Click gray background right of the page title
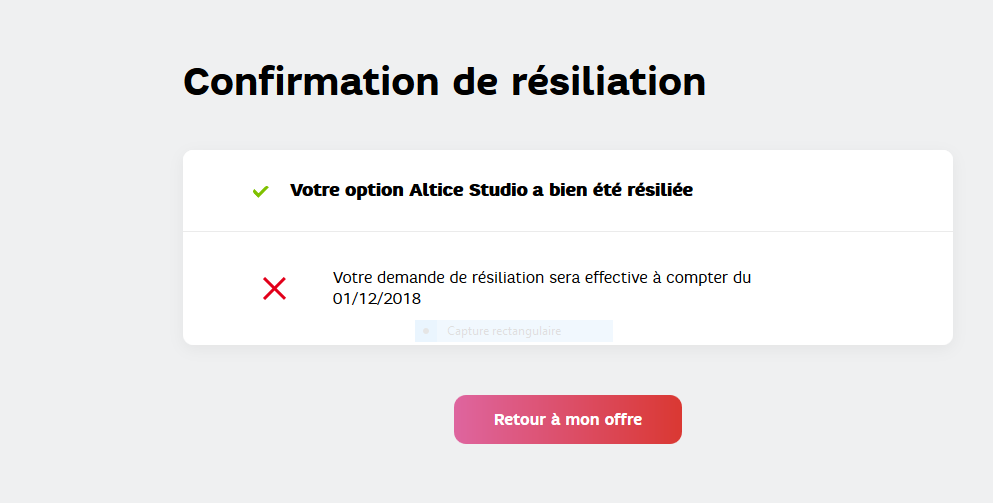The image size is (993, 503). [x=850, y=81]
